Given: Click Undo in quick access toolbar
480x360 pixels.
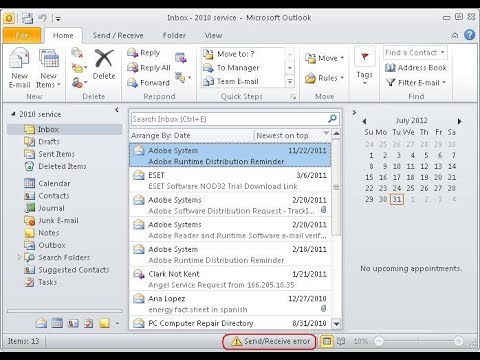Looking at the screenshot, I should pyautogui.click(x=42, y=18).
